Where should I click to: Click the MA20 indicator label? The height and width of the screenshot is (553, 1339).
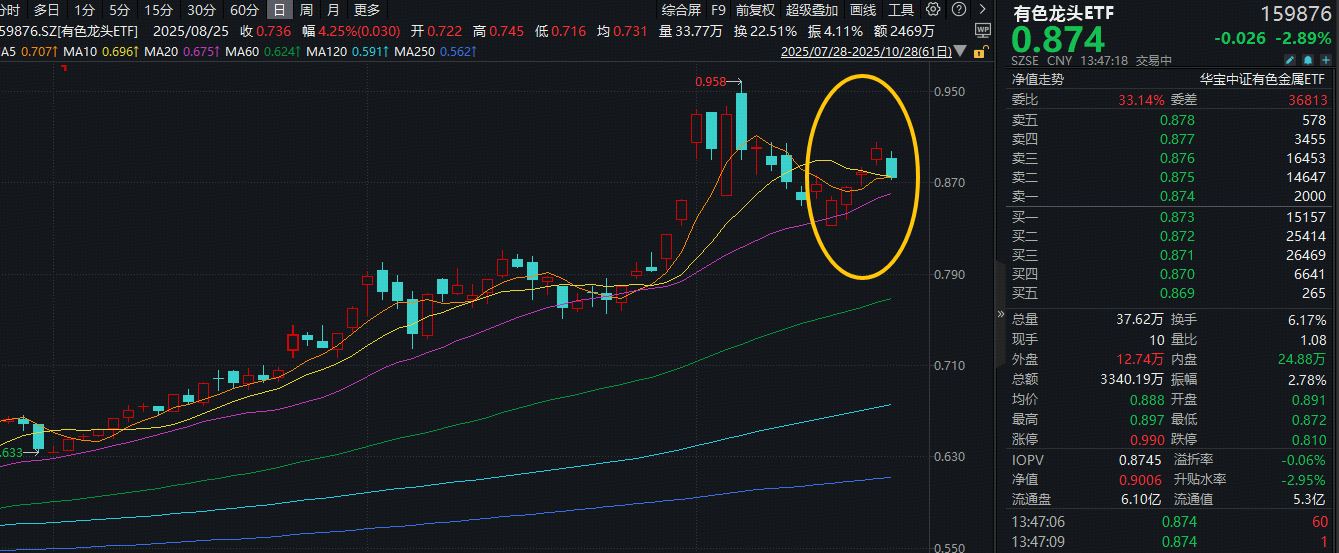[x=161, y=50]
